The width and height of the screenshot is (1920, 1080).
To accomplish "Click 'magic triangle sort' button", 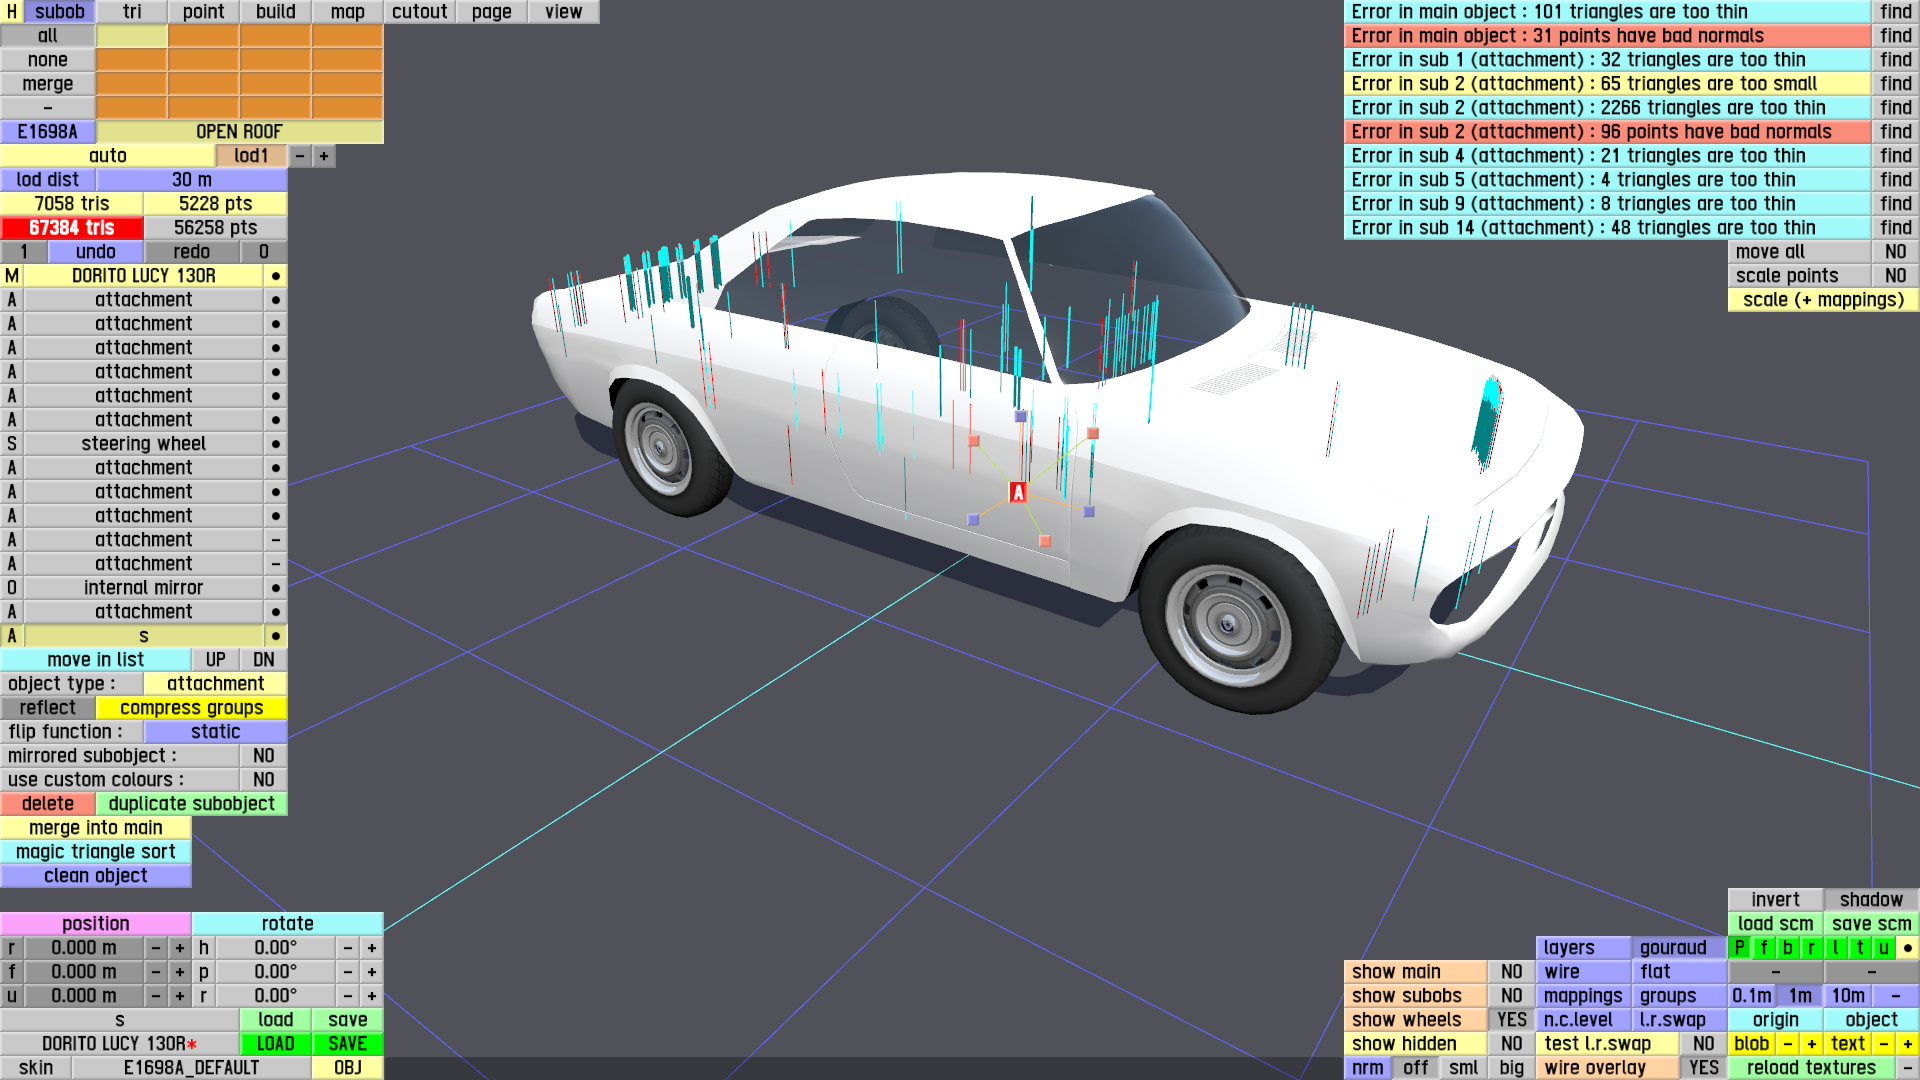I will (x=96, y=852).
